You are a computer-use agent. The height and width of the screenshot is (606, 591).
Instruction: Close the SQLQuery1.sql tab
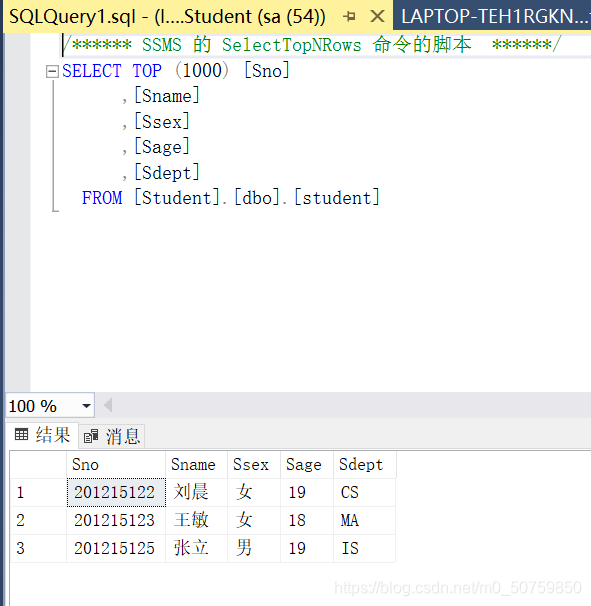[x=377, y=16]
